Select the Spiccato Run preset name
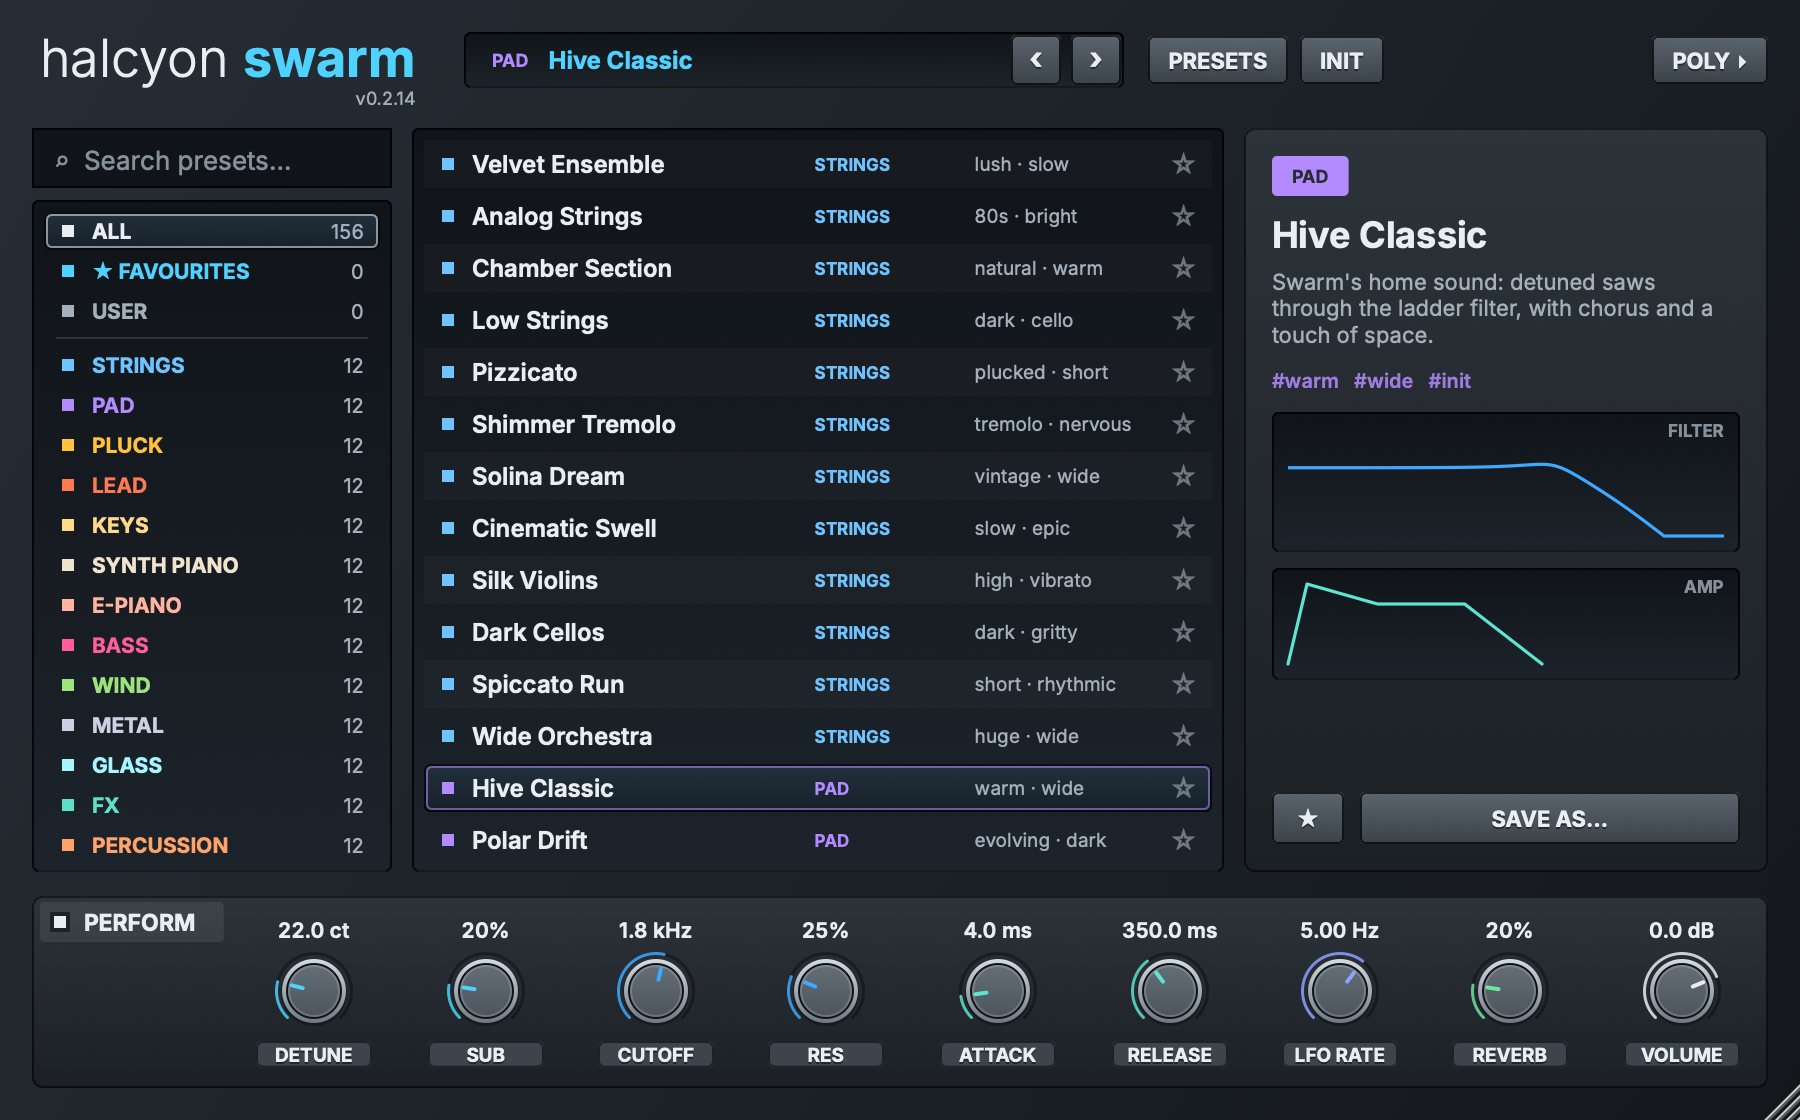 click(x=548, y=684)
